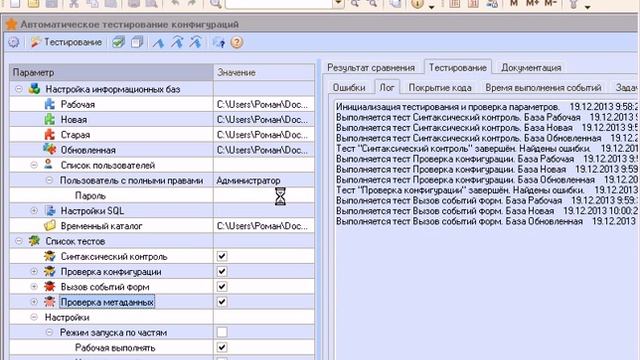Click the red bug icon of Вызов событий форм
Screen dimensions: 640x360
tap(50, 287)
